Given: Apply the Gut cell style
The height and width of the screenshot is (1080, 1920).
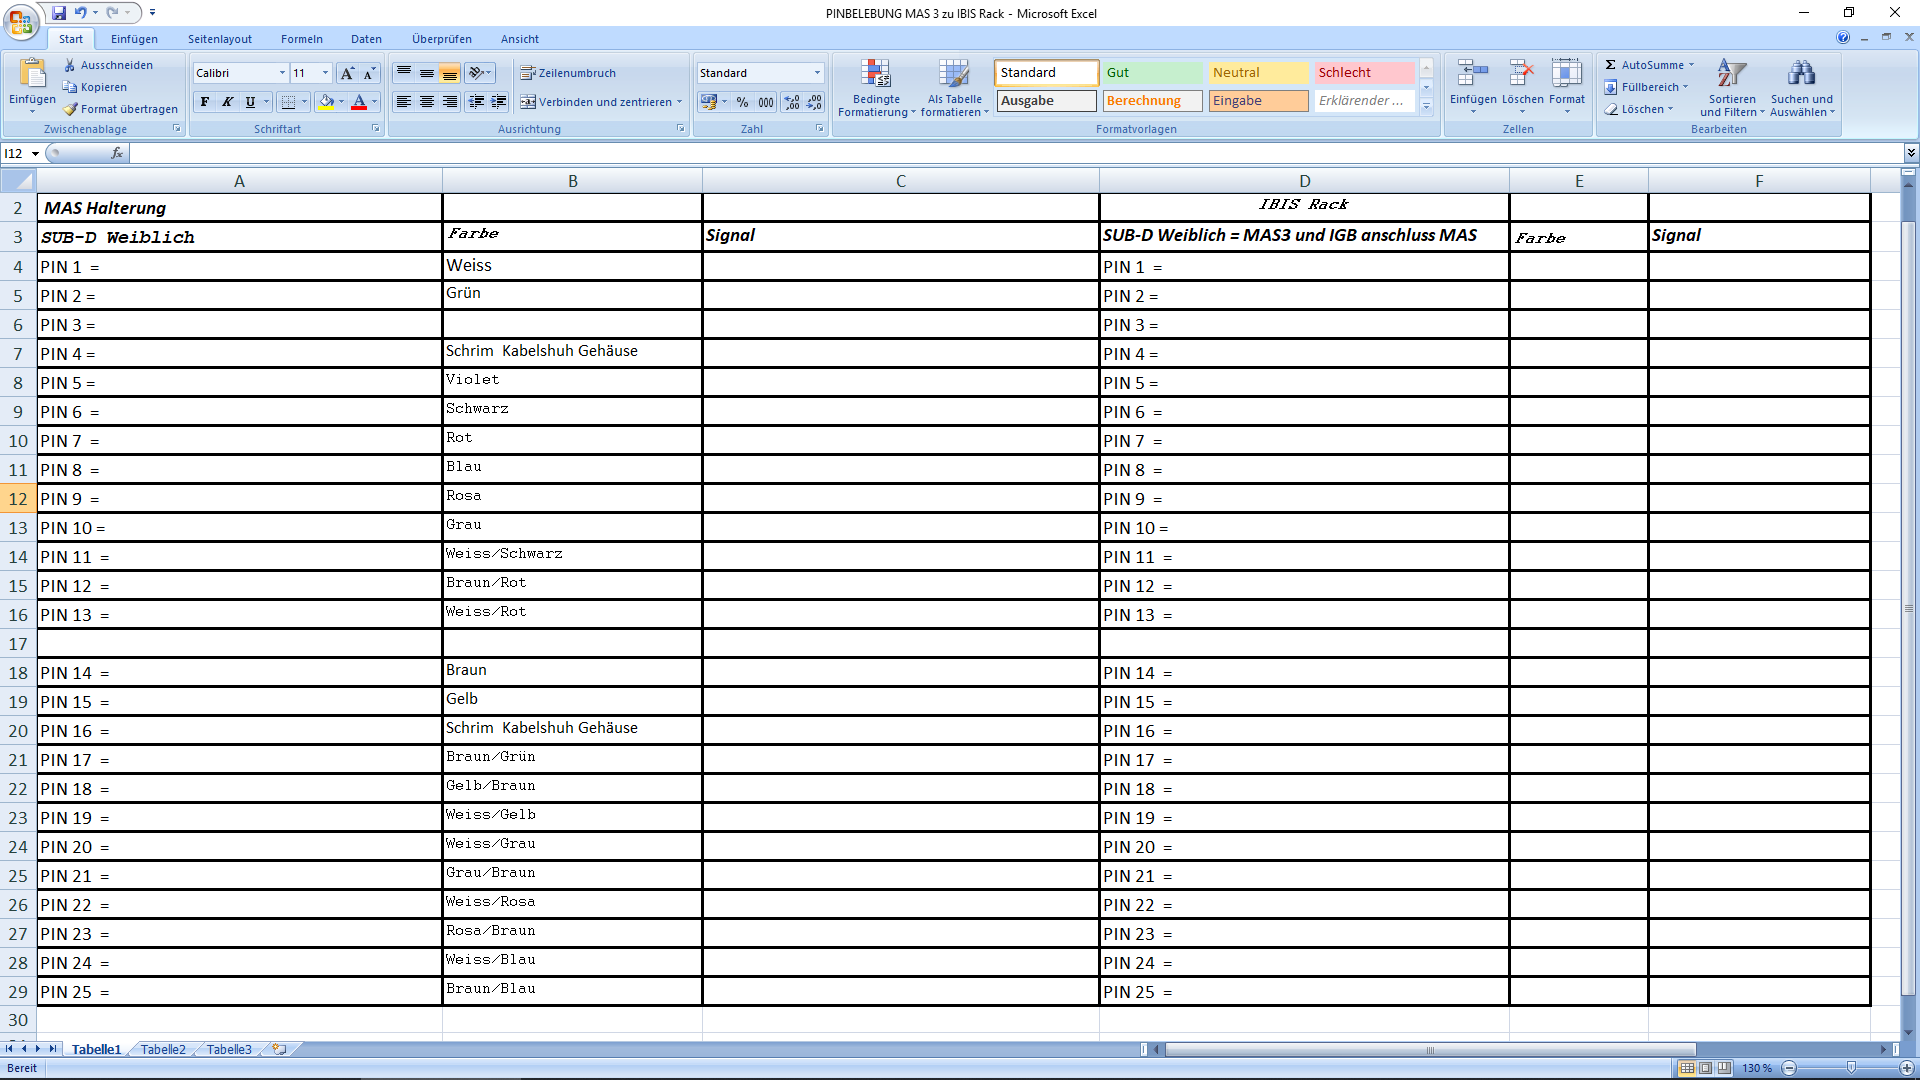Looking at the screenshot, I should tap(1154, 73).
